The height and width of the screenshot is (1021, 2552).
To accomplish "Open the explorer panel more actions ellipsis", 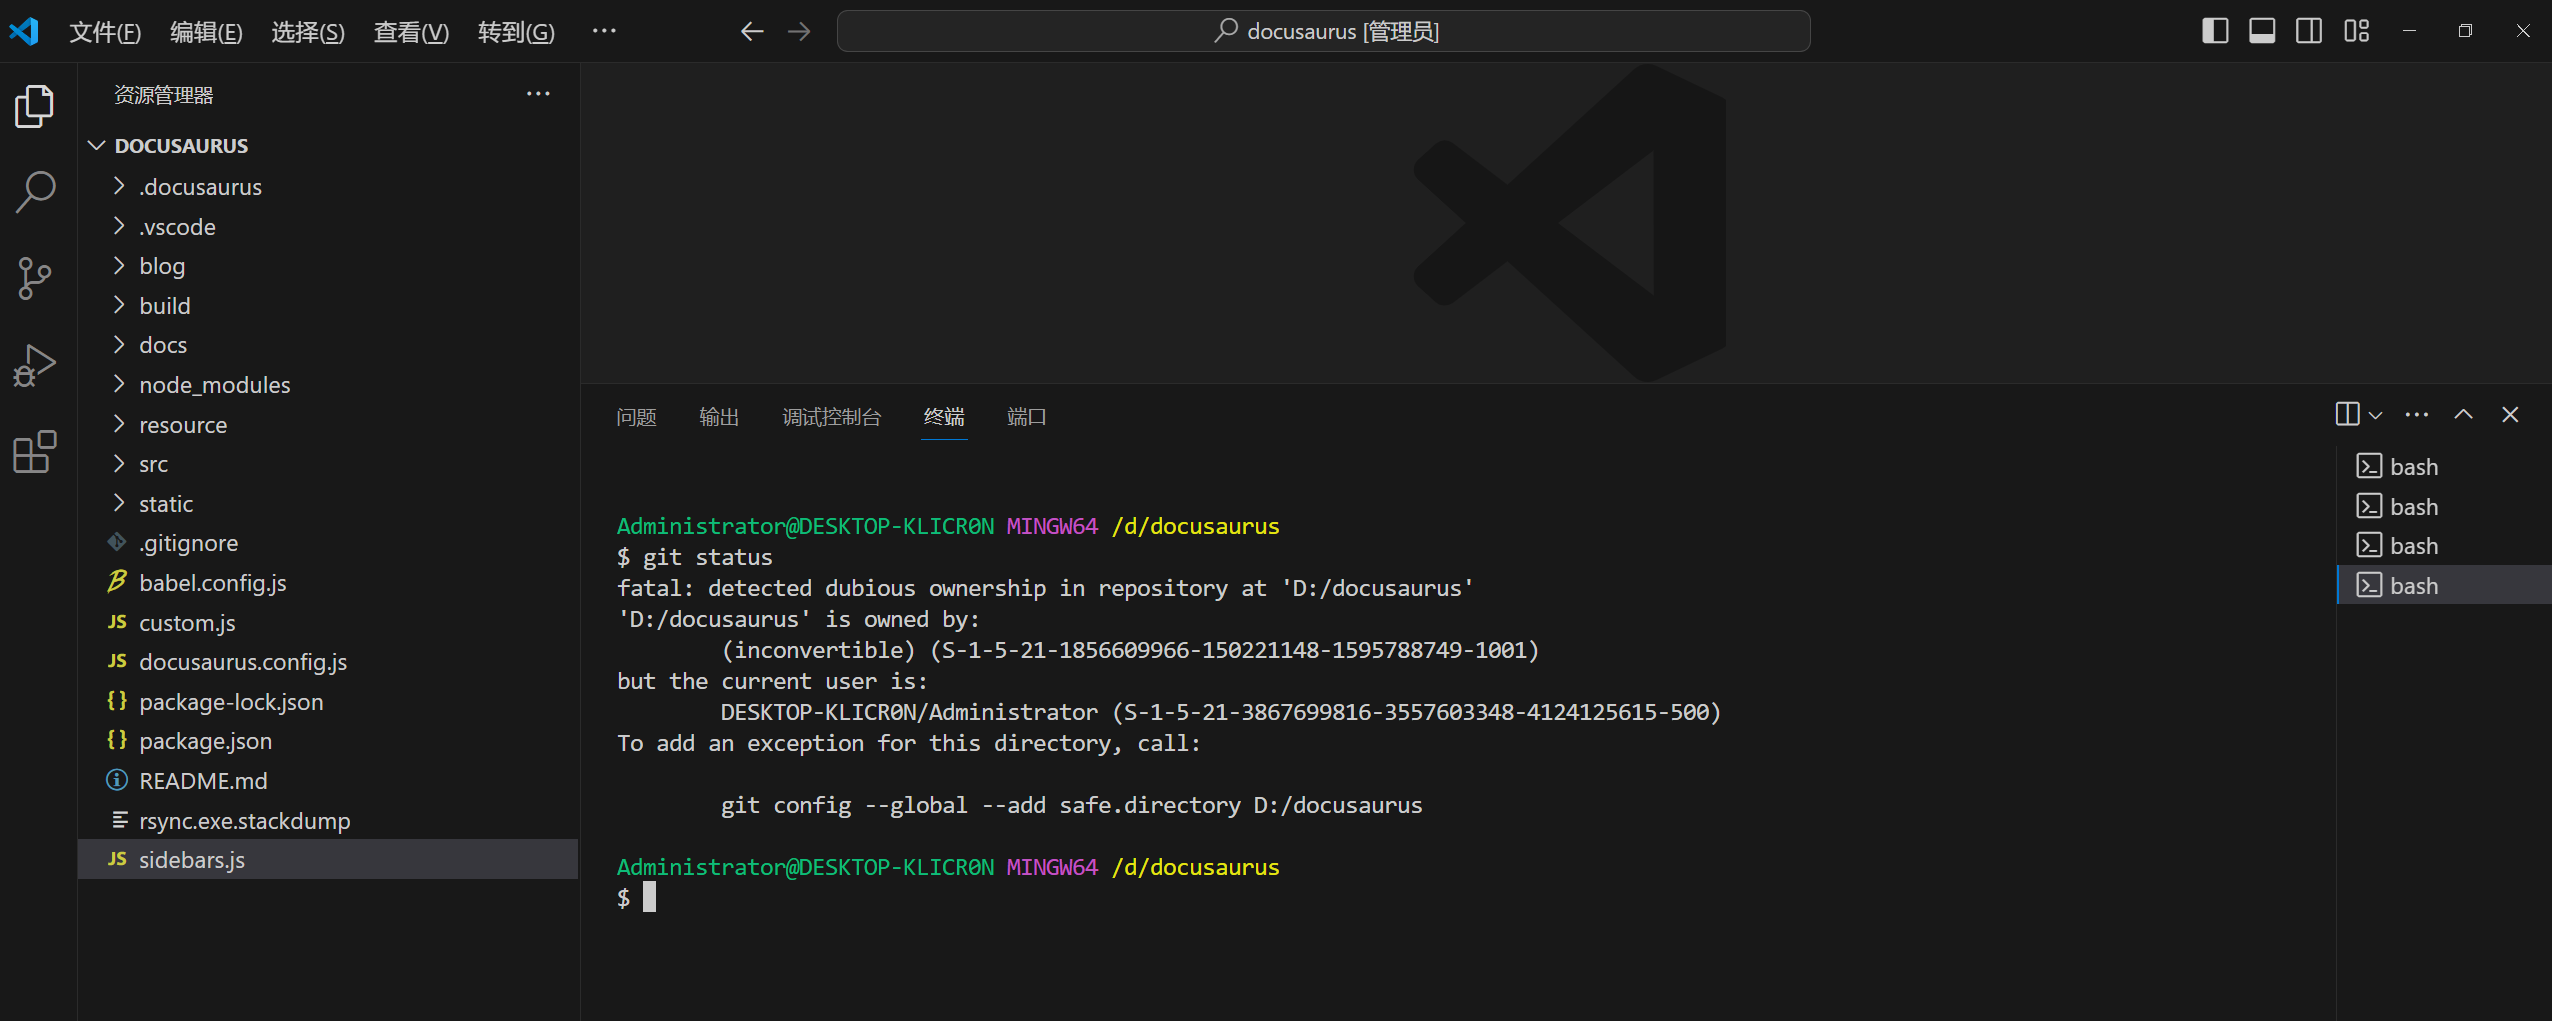I will coord(538,94).
